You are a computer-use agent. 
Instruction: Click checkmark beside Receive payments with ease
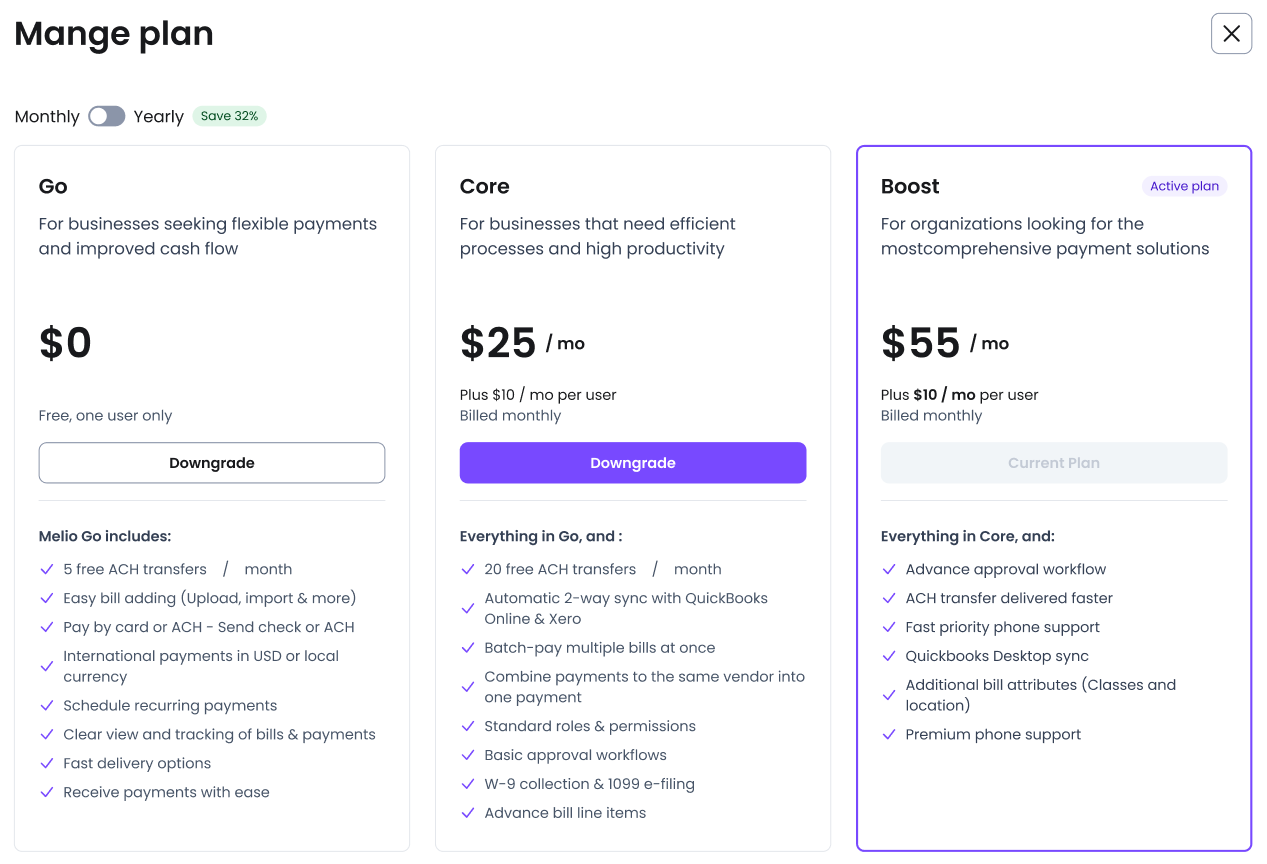coord(46,792)
